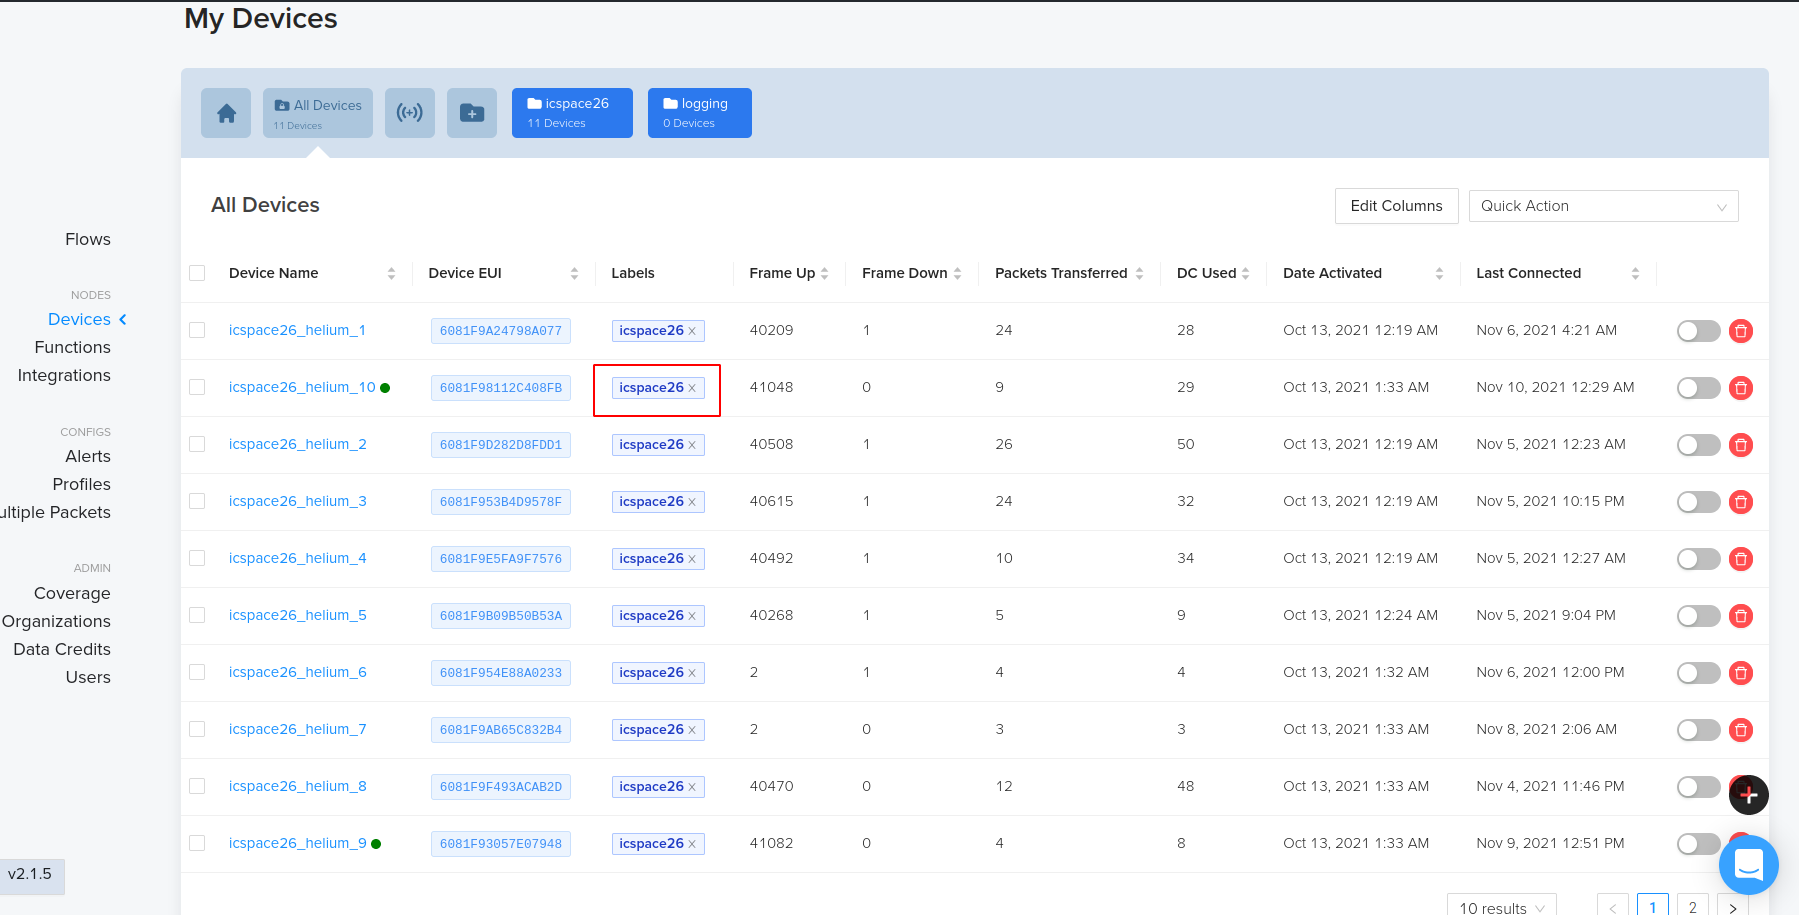Remove icspace26 label from icspace26_helium_2
Screen dimensions: 1799x915
point(692,445)
